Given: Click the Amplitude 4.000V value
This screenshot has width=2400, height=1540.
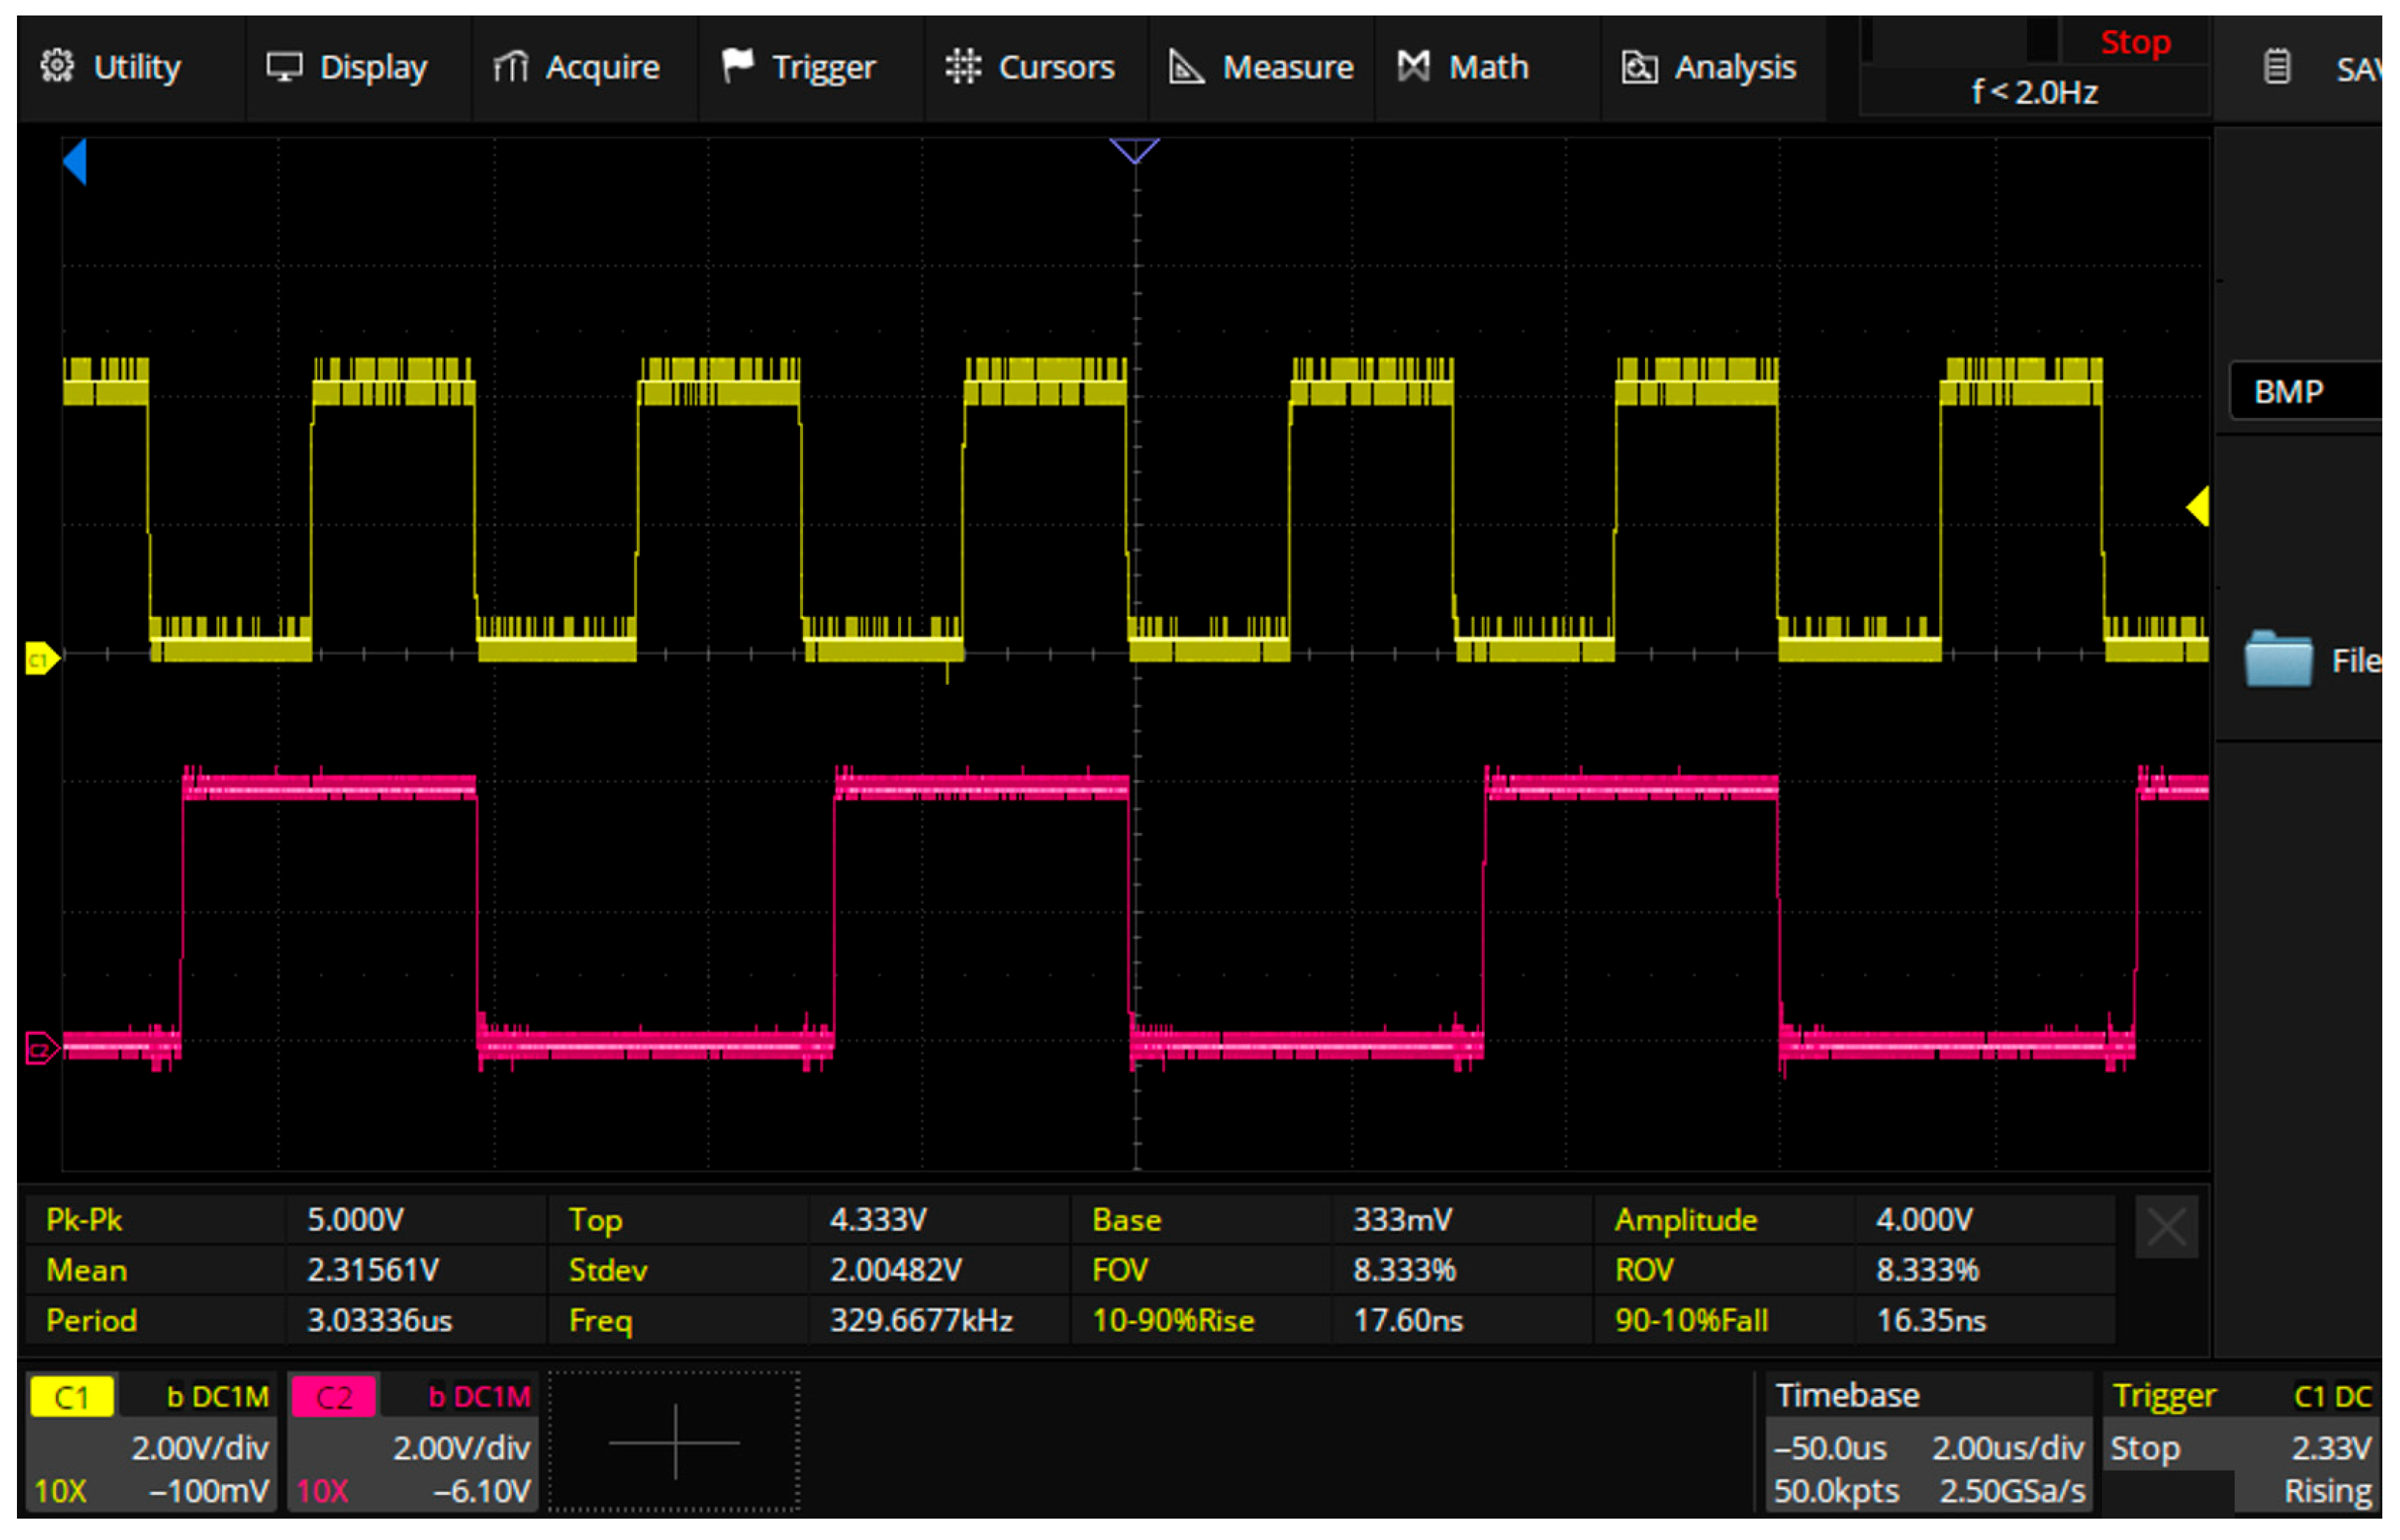Looking at the screenshot, I should coord(1924,1220).
